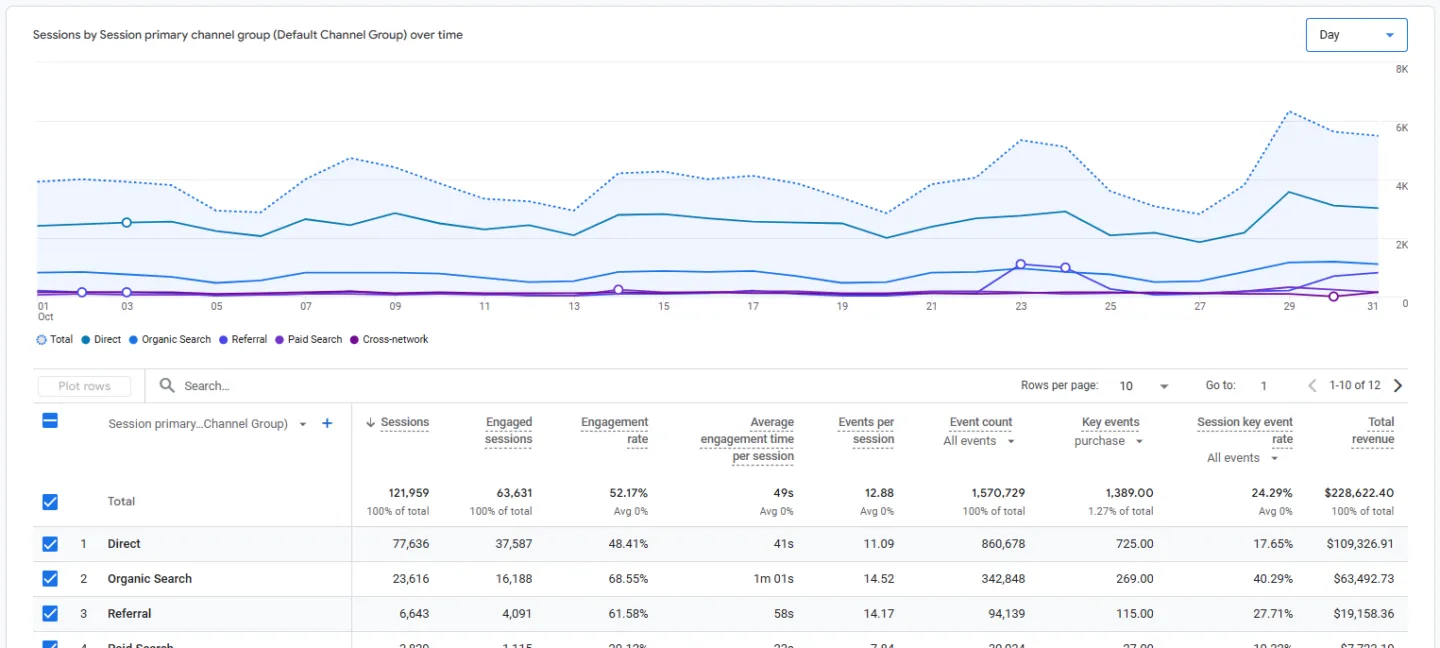Uncheck the Direct row checkbox

pos(50,543)
